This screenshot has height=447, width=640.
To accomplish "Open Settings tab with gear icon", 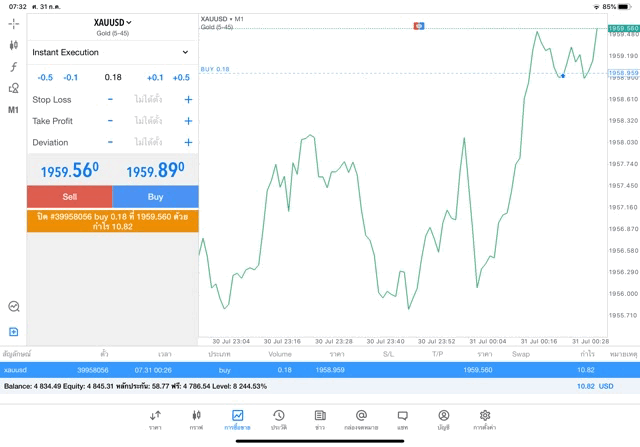I will point(485,420).
